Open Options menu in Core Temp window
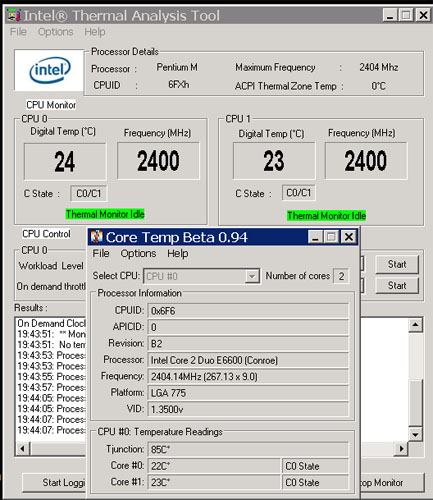433x500 pixels. (138, 253)
